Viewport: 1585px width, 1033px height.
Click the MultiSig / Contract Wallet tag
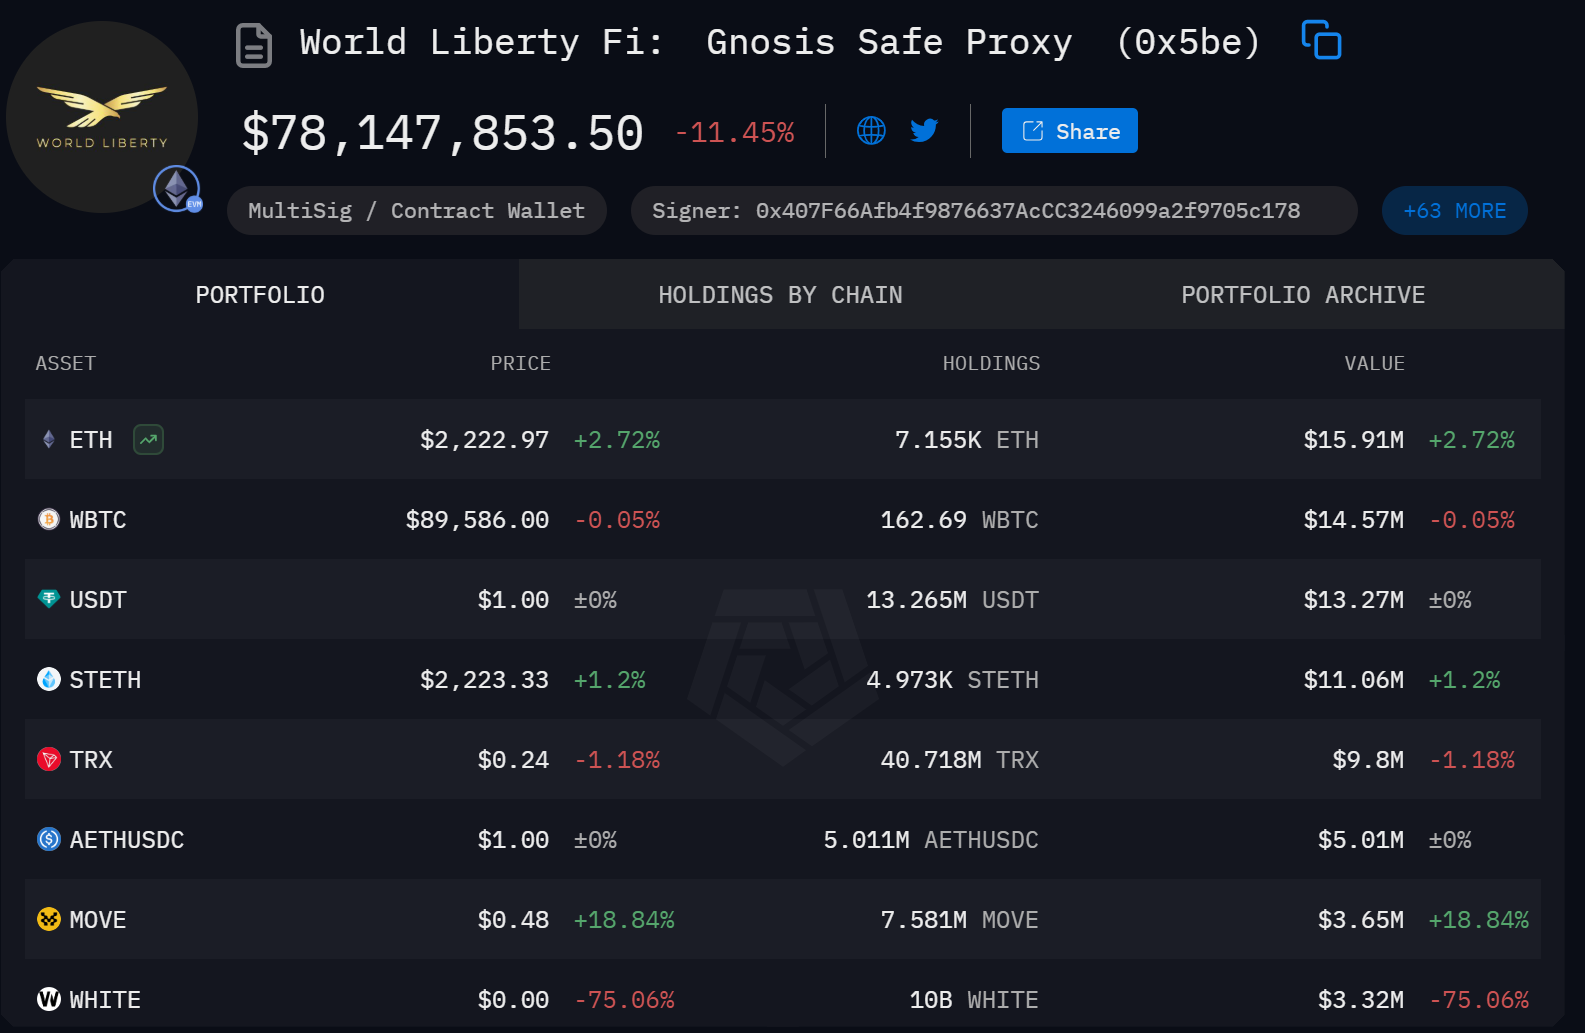click(416, 211)
